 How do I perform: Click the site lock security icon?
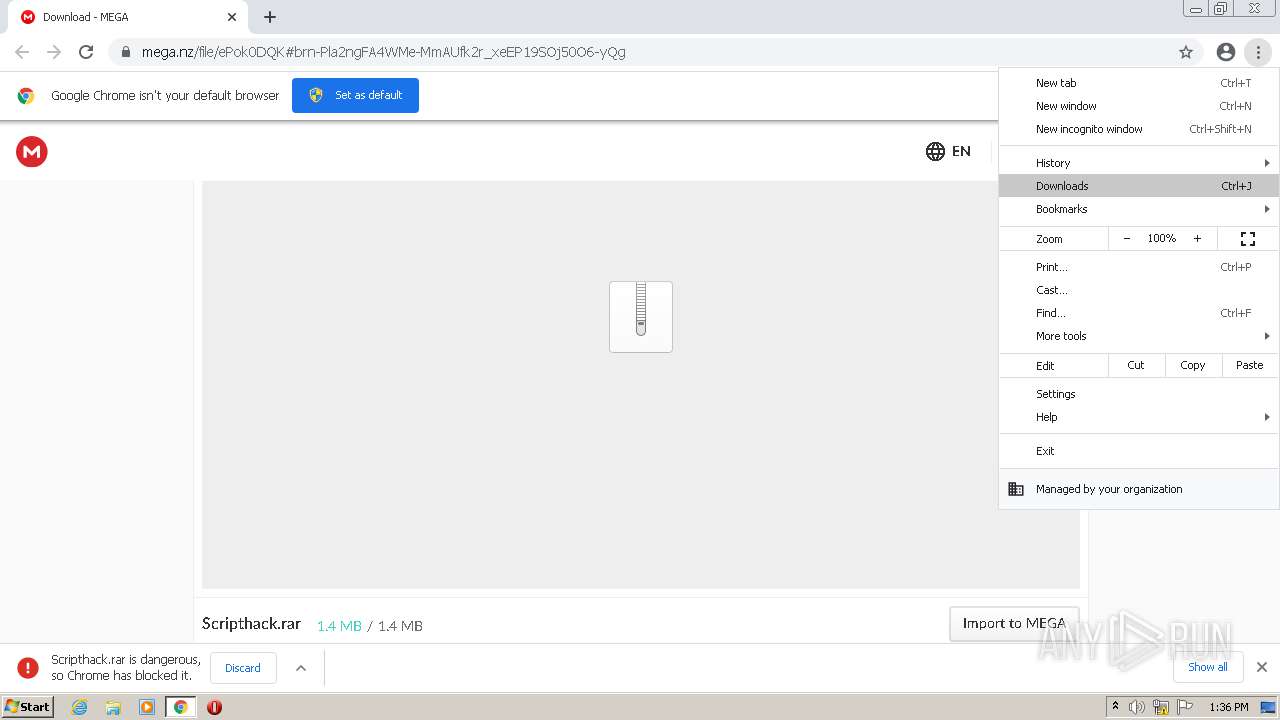coord(125,52)
